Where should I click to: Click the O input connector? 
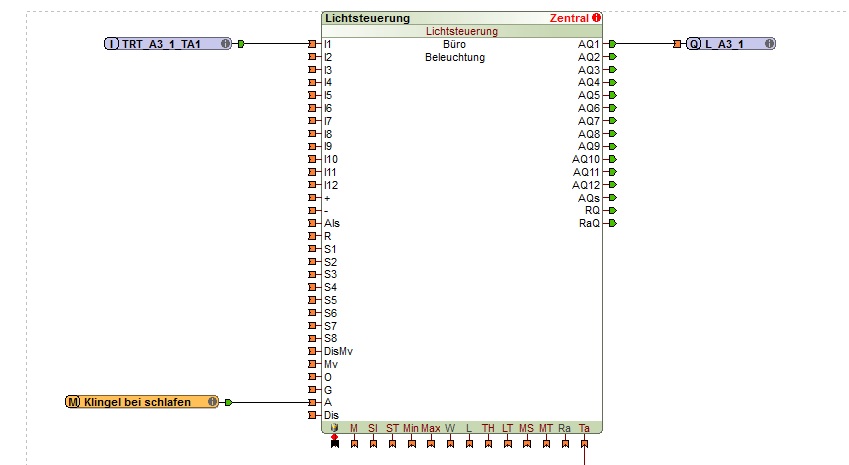312,377
